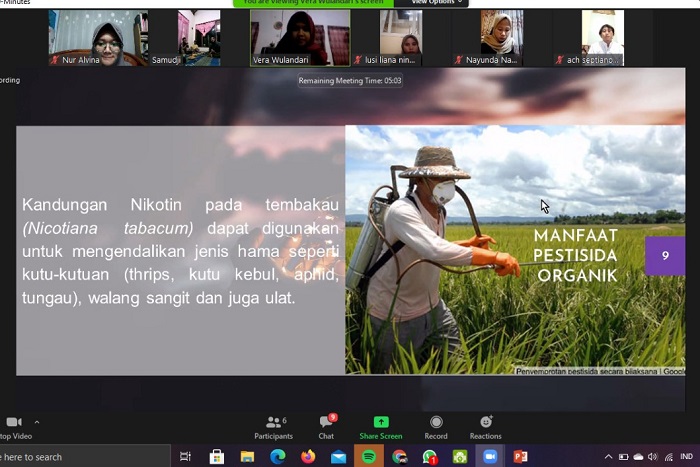Open volume control in system tray
This screenshot has width=700, height=467.
pos(653,457)
